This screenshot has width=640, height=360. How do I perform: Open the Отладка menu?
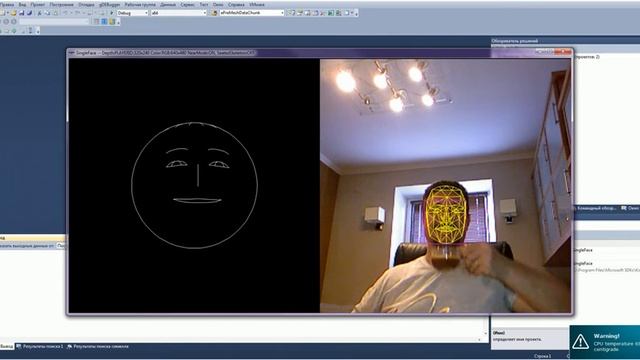point(86,4)
